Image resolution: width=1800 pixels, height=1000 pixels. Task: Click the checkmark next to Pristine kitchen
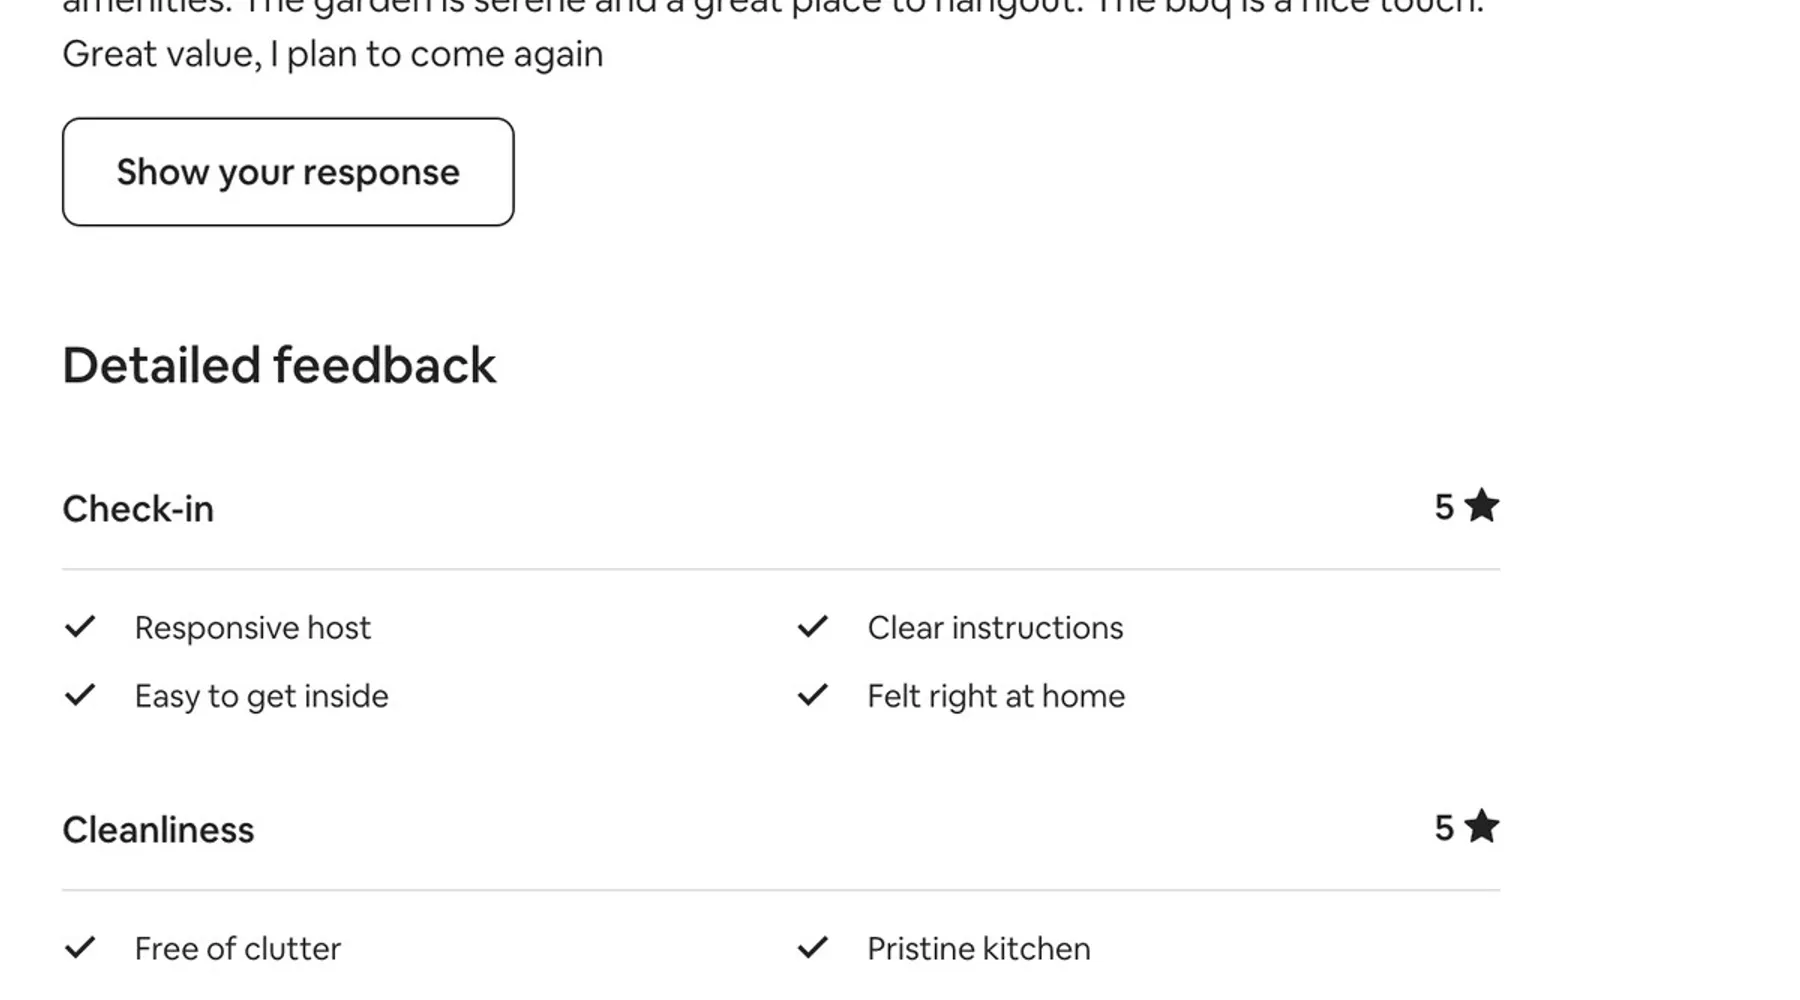[813, 948]
